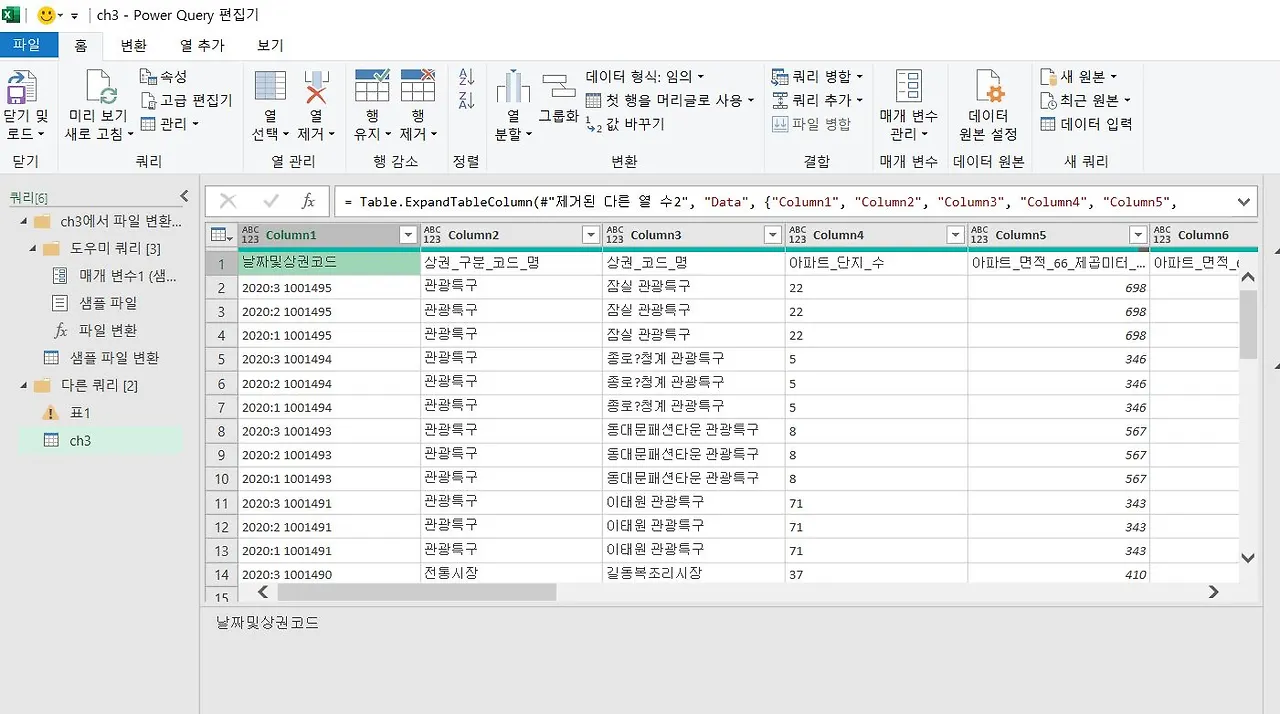
Task: Click the Group By (그룹화) icon
Action: (x=559, y=87)
